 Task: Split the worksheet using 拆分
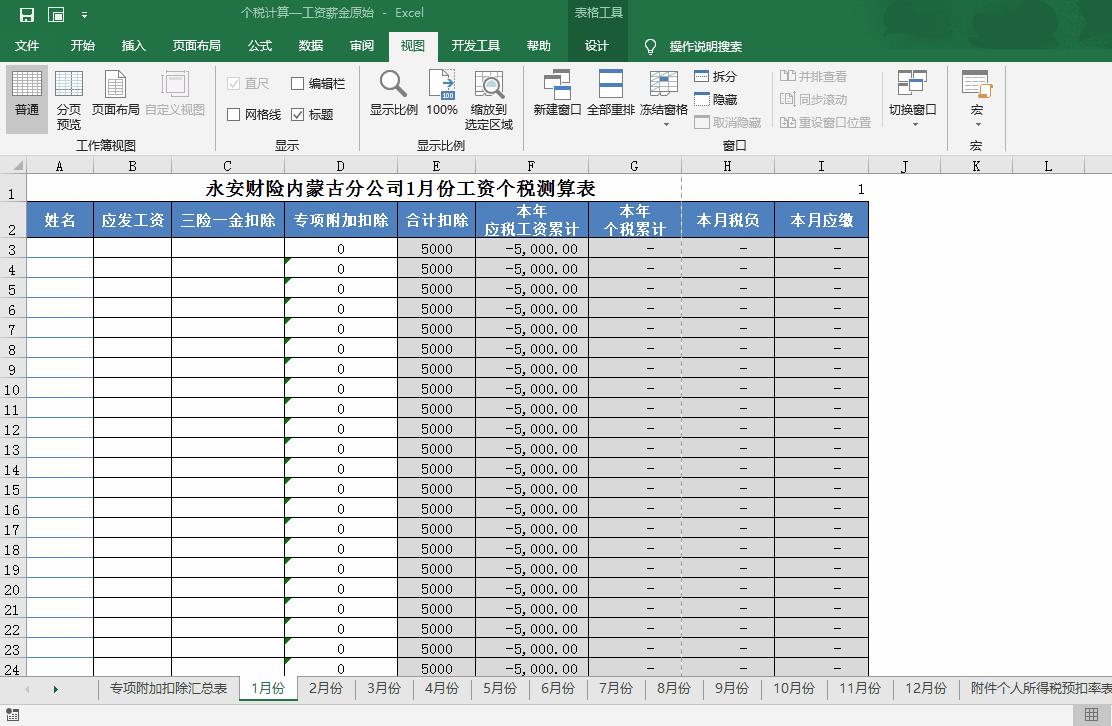point(718,75)
